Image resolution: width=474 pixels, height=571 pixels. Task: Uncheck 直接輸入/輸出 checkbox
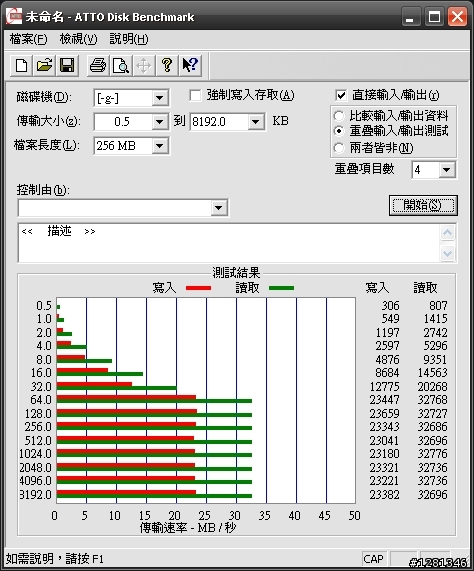point(341,96)
